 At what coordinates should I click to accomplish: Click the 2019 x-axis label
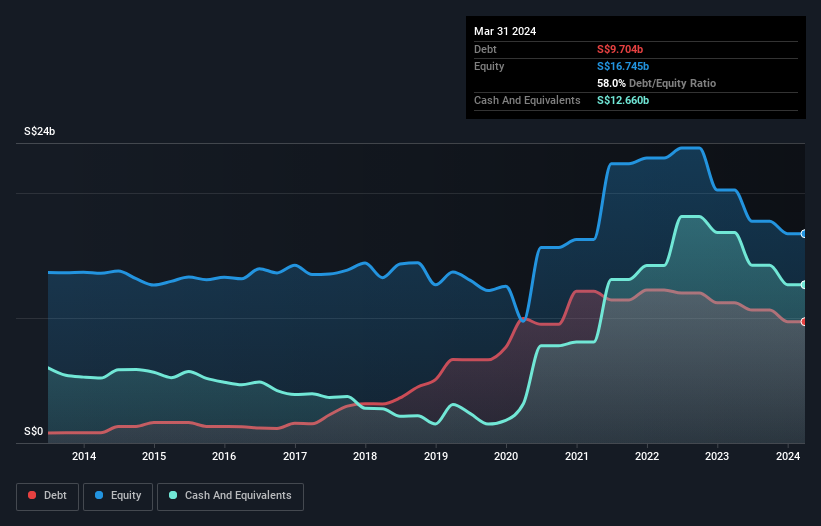(436, 456)
